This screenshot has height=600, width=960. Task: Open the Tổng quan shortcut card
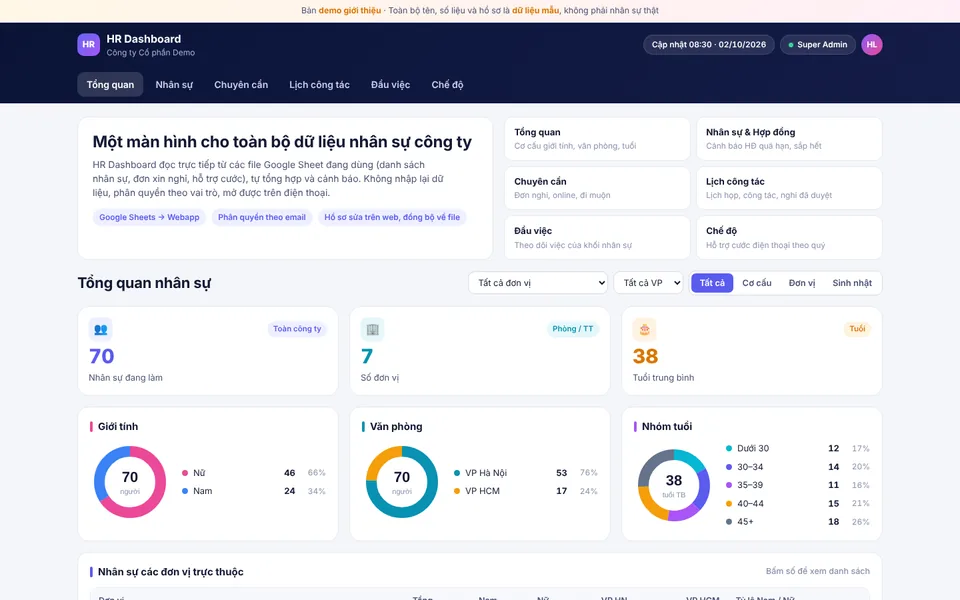coord(597,139)
